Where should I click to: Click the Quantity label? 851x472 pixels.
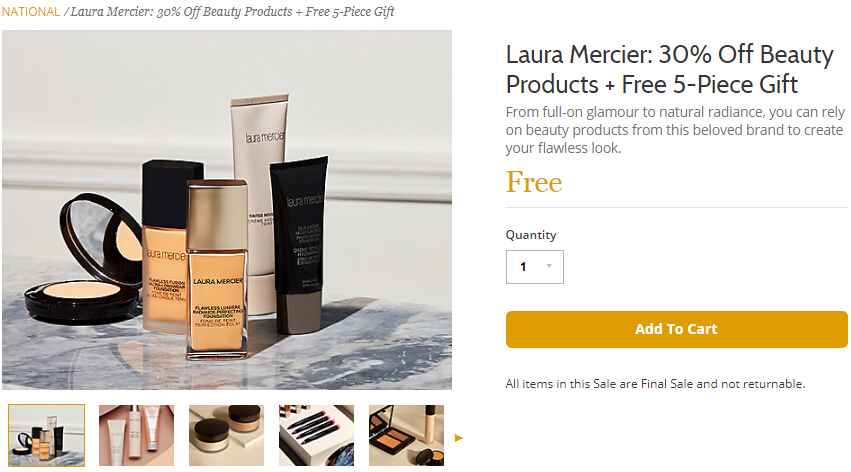[531, 235]
